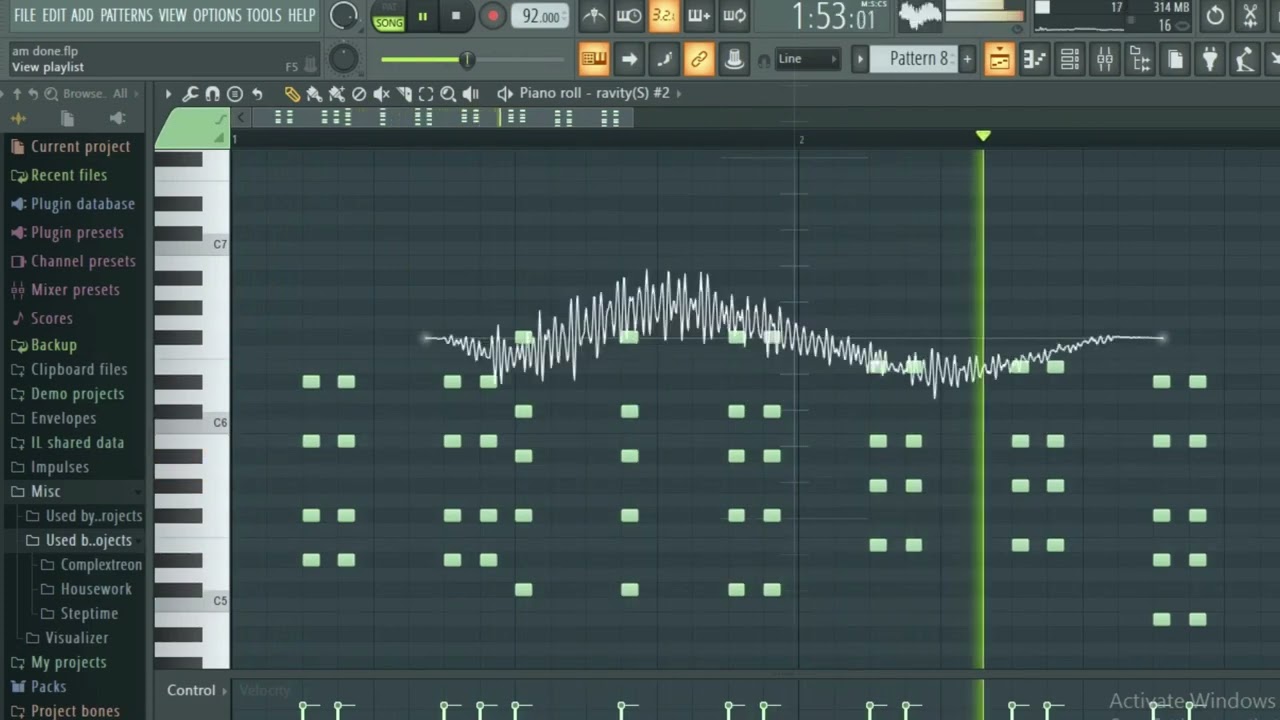The image size is (1280, 720).
Task: Expand arrow after ravity(S) #2 title
Action: [679, 93]
